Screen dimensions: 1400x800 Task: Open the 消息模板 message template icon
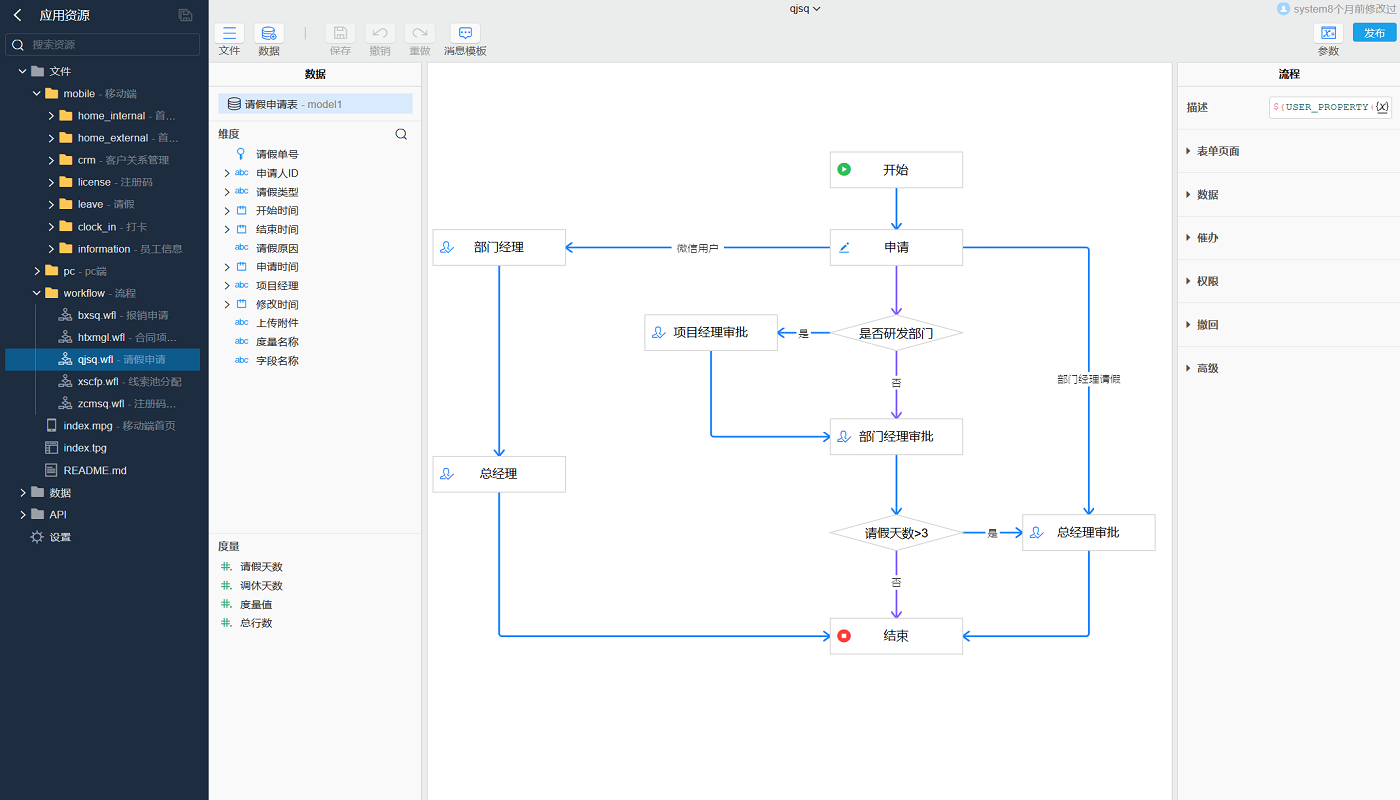(x=465, y=33)
